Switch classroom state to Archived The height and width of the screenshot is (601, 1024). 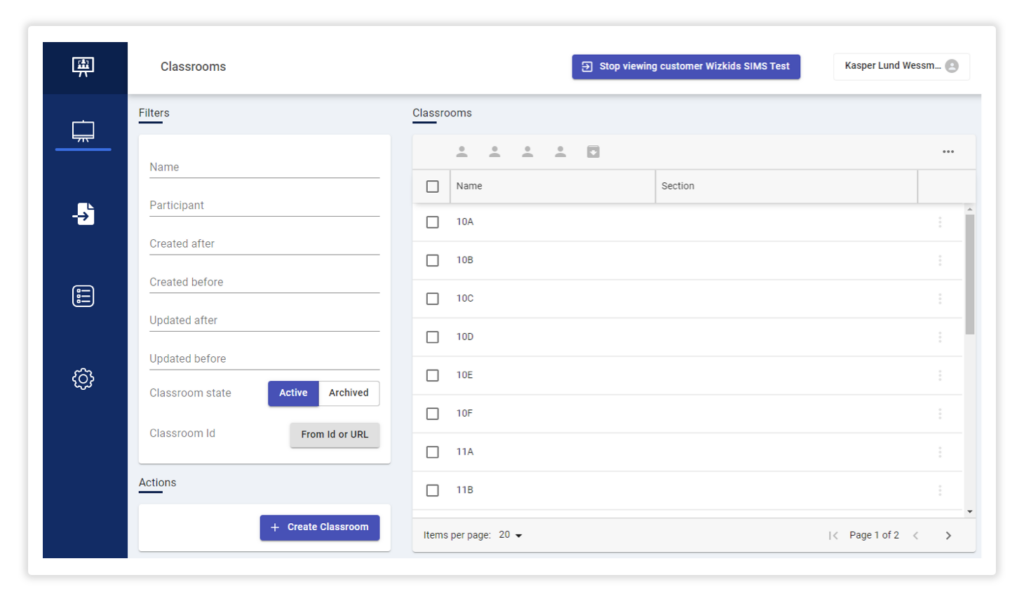pos(348,393)
